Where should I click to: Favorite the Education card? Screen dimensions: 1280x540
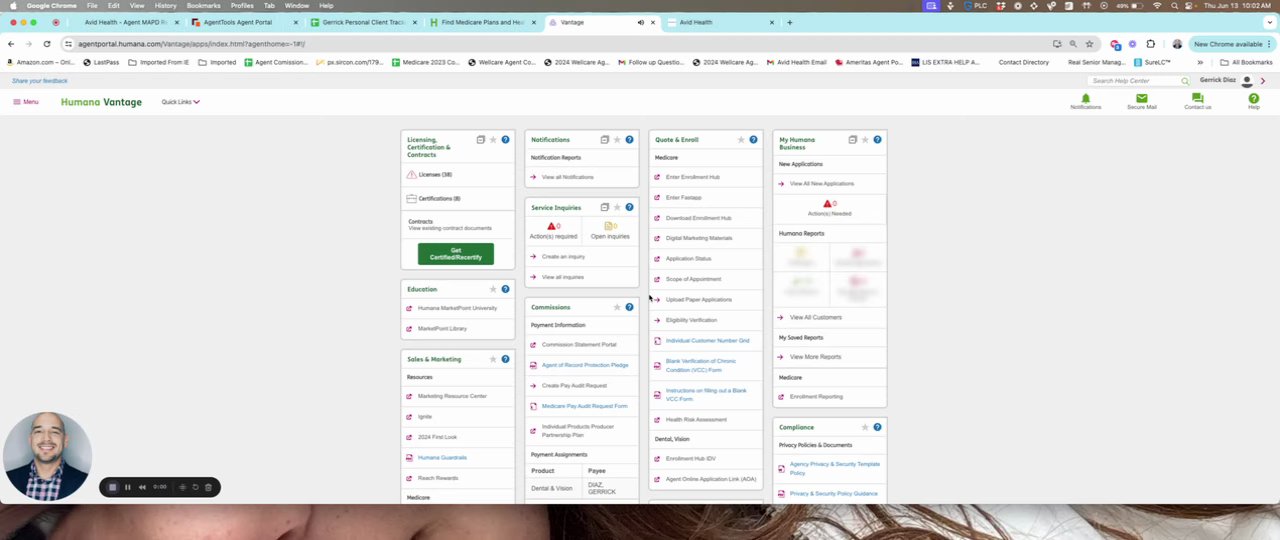(x=493, y=289)
